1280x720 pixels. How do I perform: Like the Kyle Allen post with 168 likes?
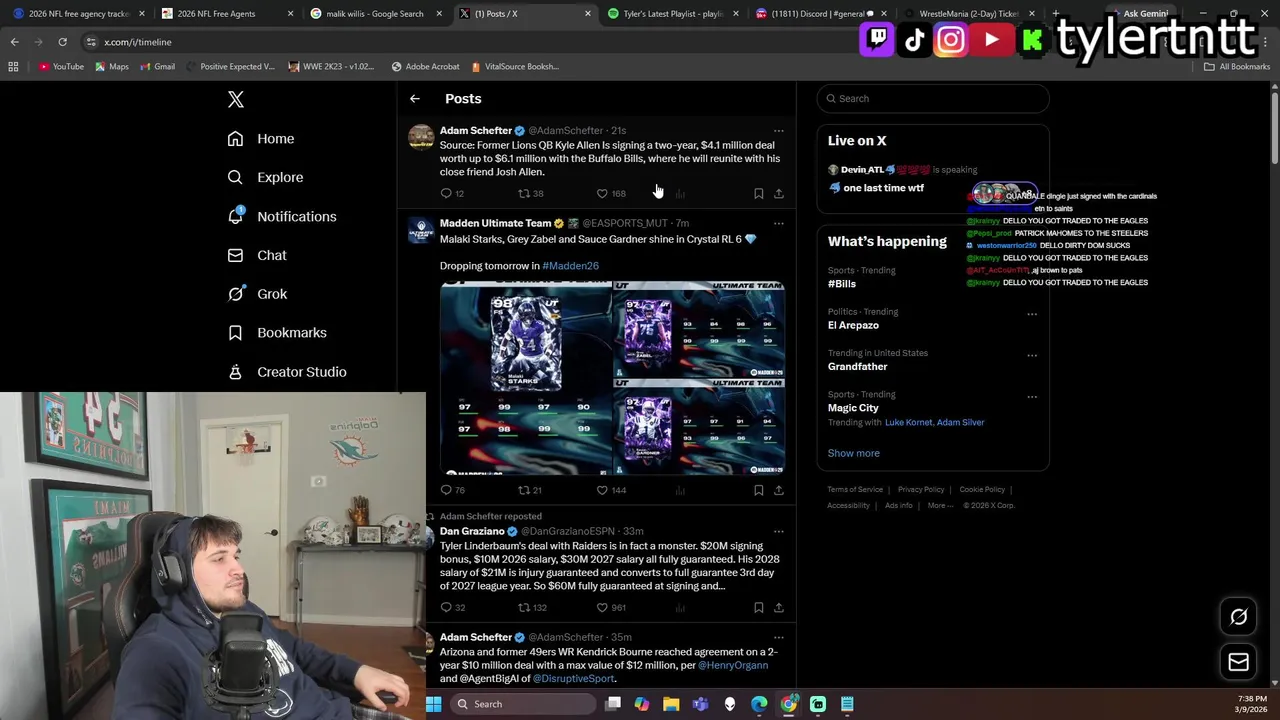[611, 193]
